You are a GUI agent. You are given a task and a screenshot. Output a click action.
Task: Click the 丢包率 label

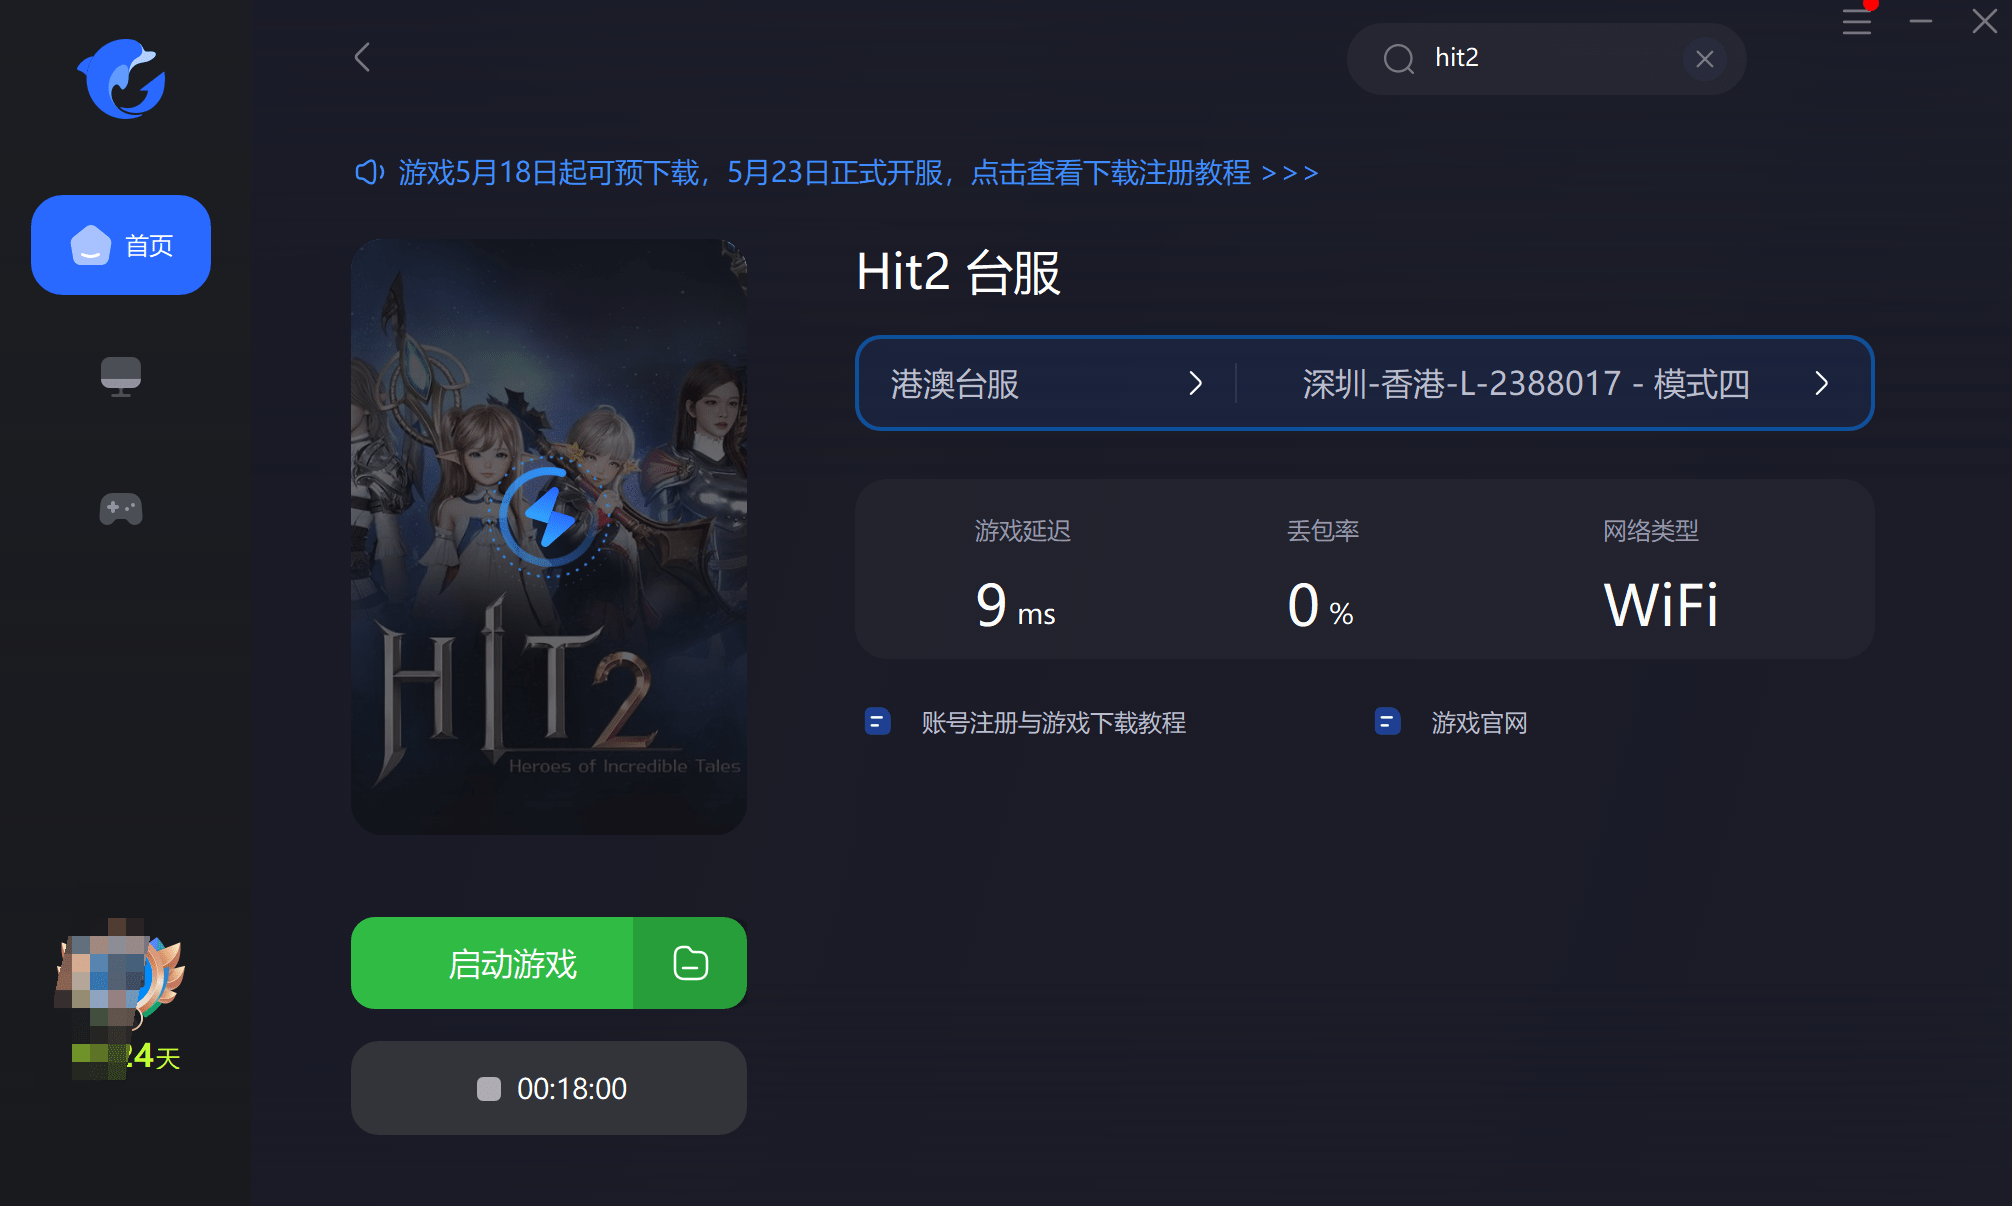[1323, 531]
